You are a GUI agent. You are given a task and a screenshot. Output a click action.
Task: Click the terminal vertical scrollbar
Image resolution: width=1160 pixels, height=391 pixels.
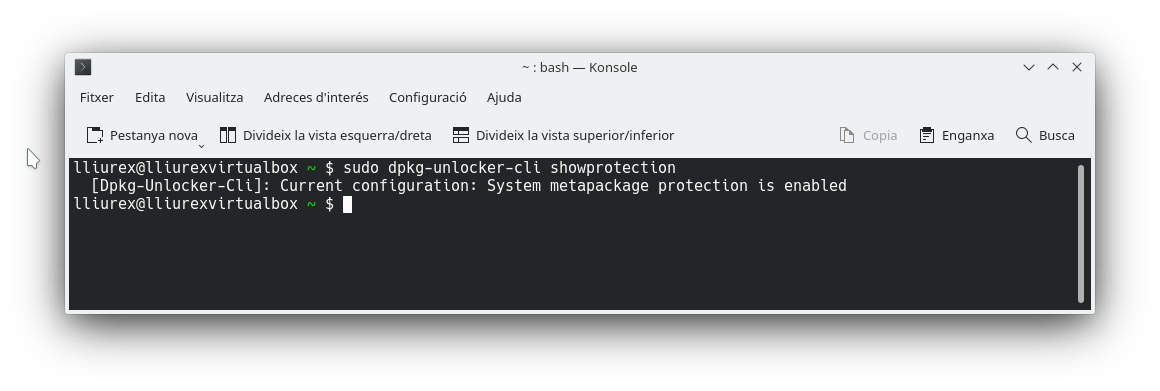[1081, 234]
